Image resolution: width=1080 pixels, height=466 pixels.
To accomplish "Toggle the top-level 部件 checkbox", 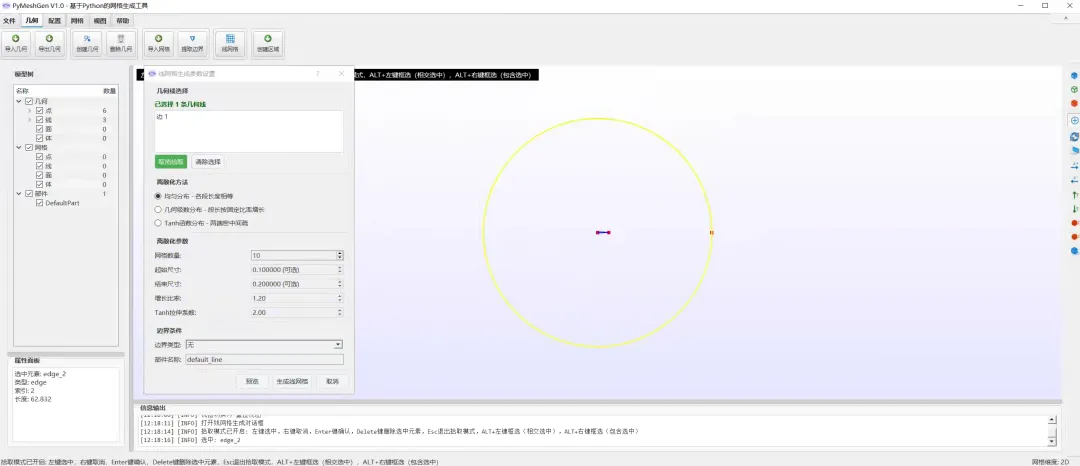I will (29, 193).
